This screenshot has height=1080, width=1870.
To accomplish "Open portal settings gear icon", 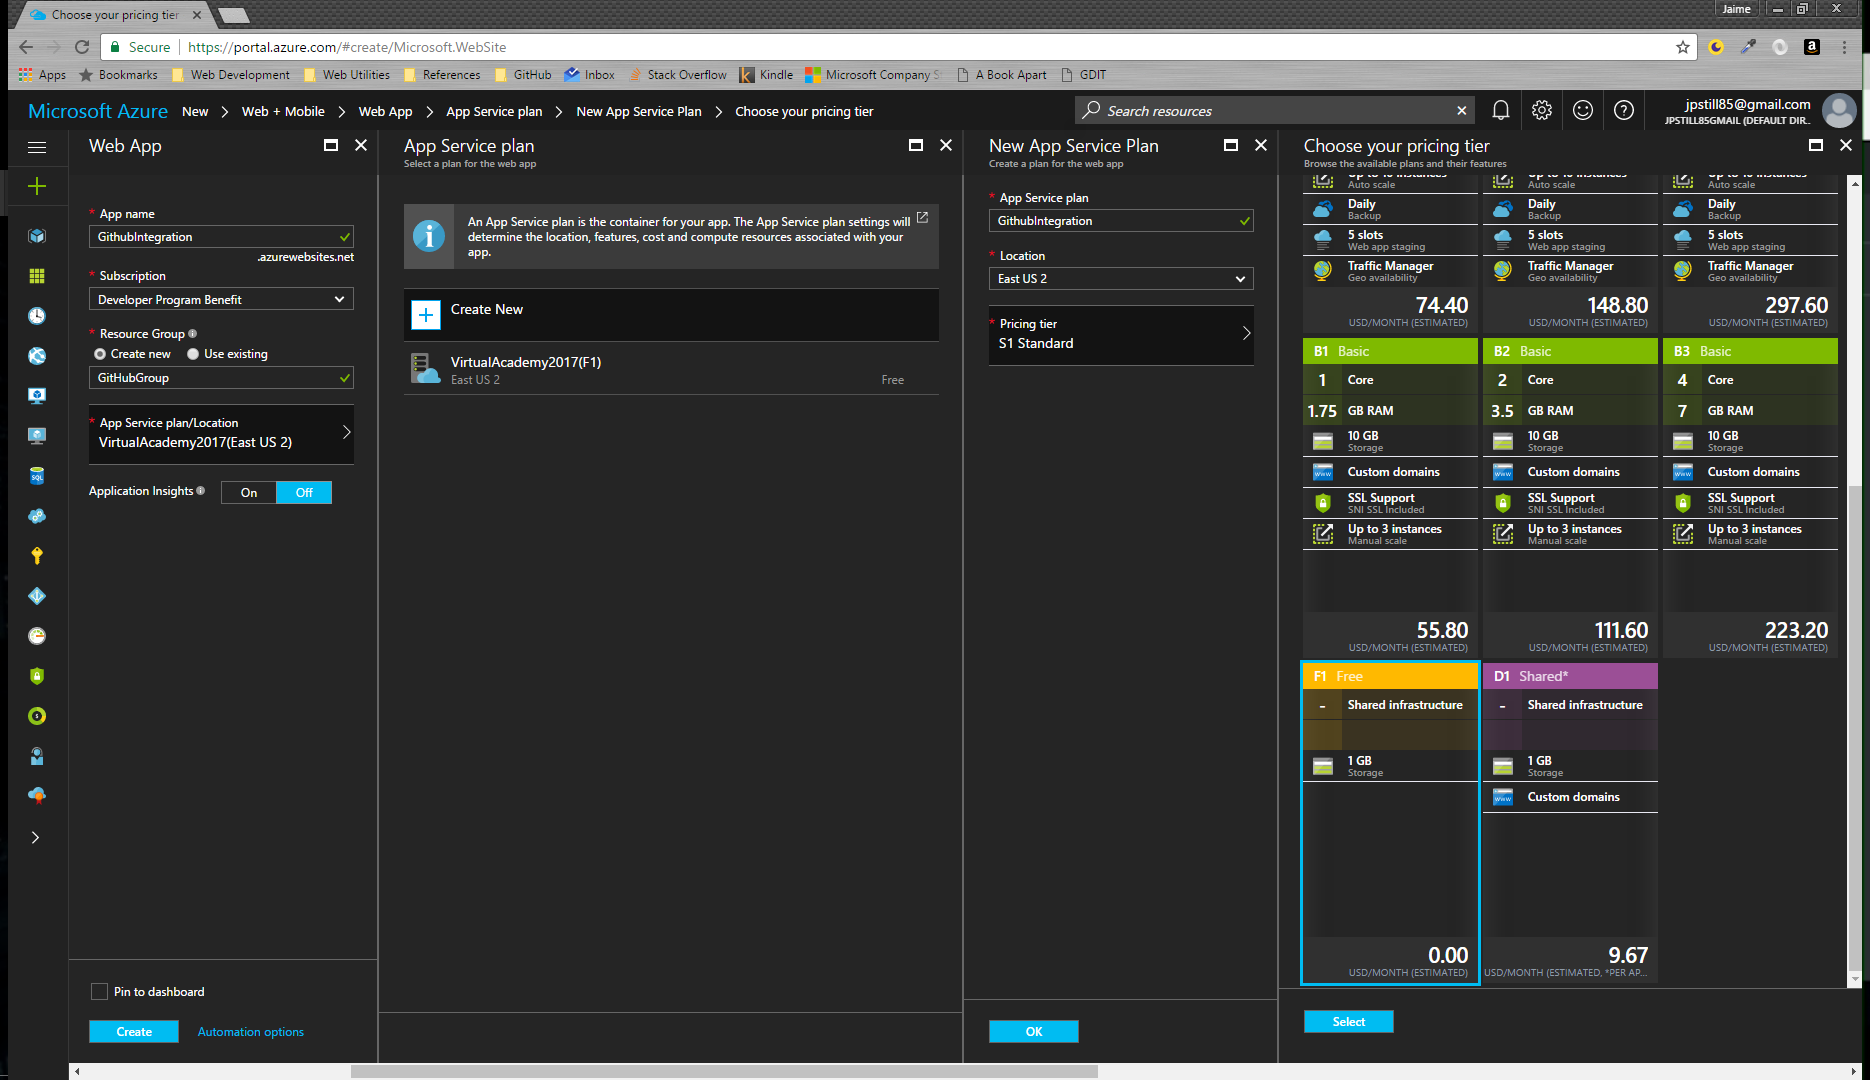I will (x=1542, y=110).
